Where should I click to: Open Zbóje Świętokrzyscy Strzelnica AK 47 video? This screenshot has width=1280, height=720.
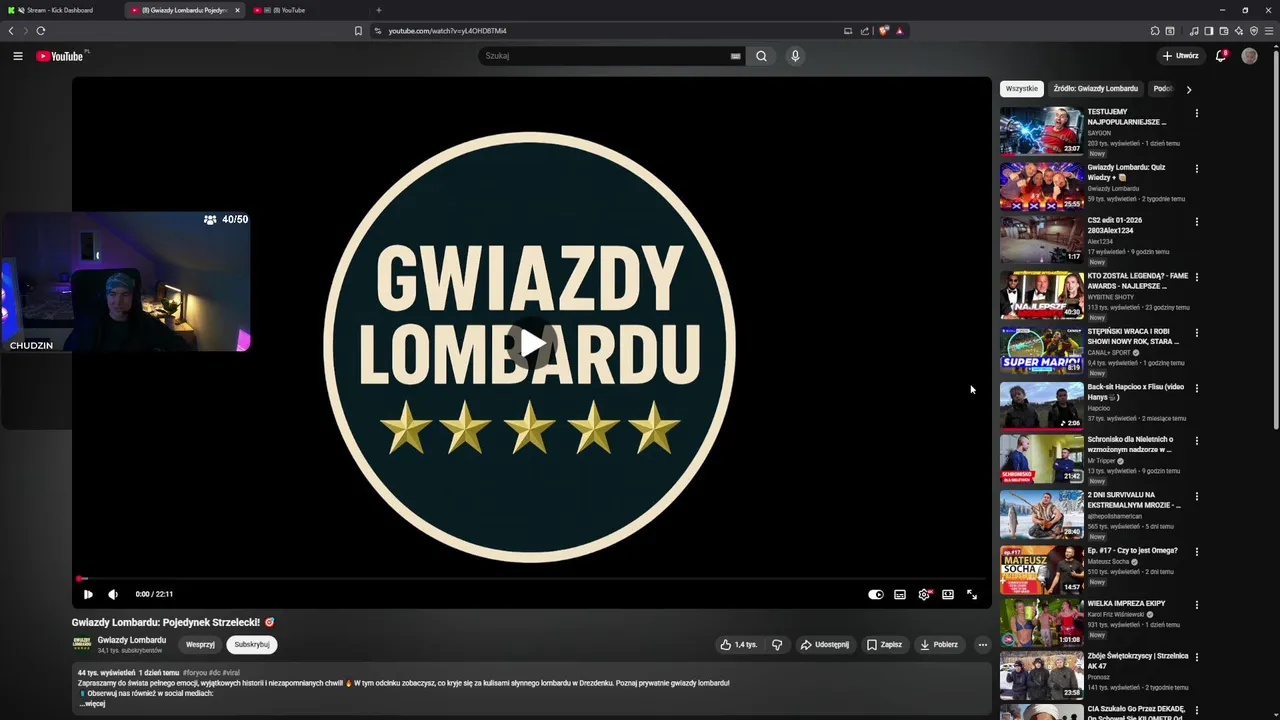1138,661
